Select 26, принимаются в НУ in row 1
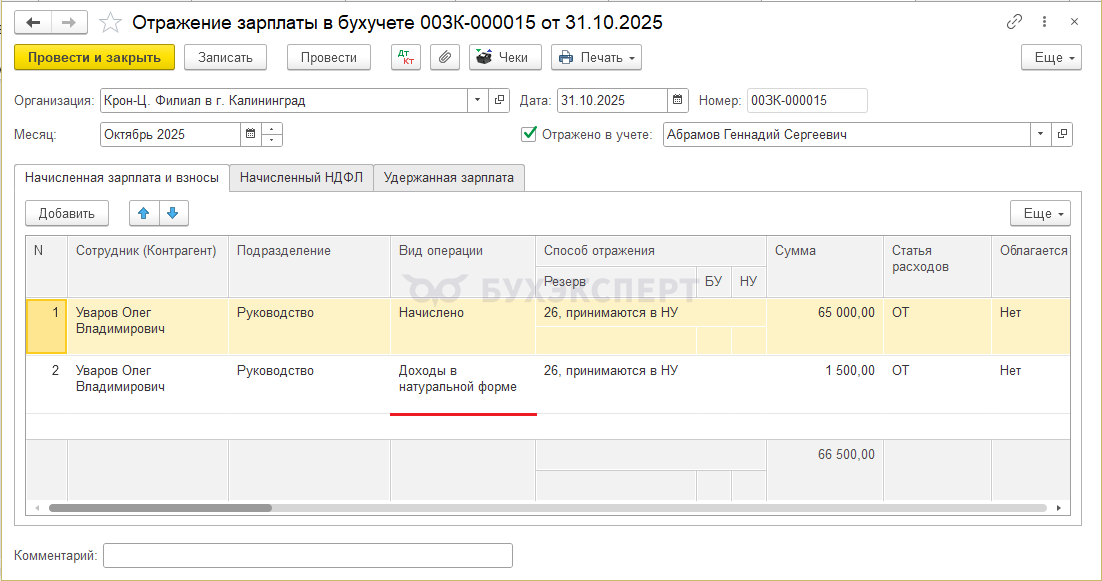This screenshot has height=581, width=1102. point(651,313)
